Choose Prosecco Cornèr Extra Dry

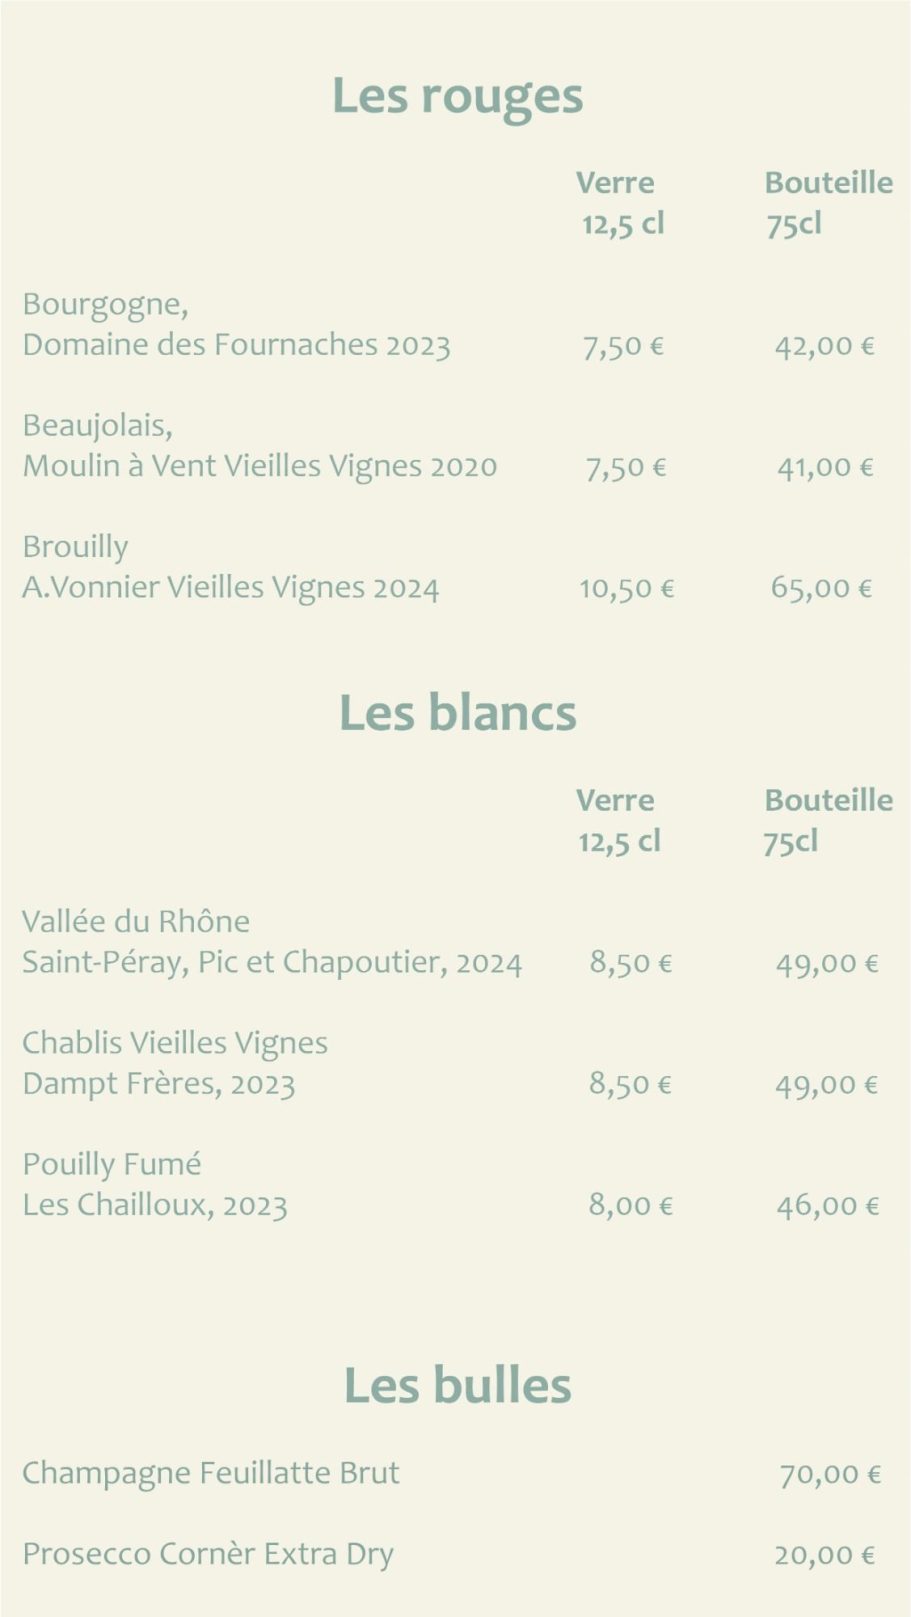pyautogui.click(x=208, y=1554)
